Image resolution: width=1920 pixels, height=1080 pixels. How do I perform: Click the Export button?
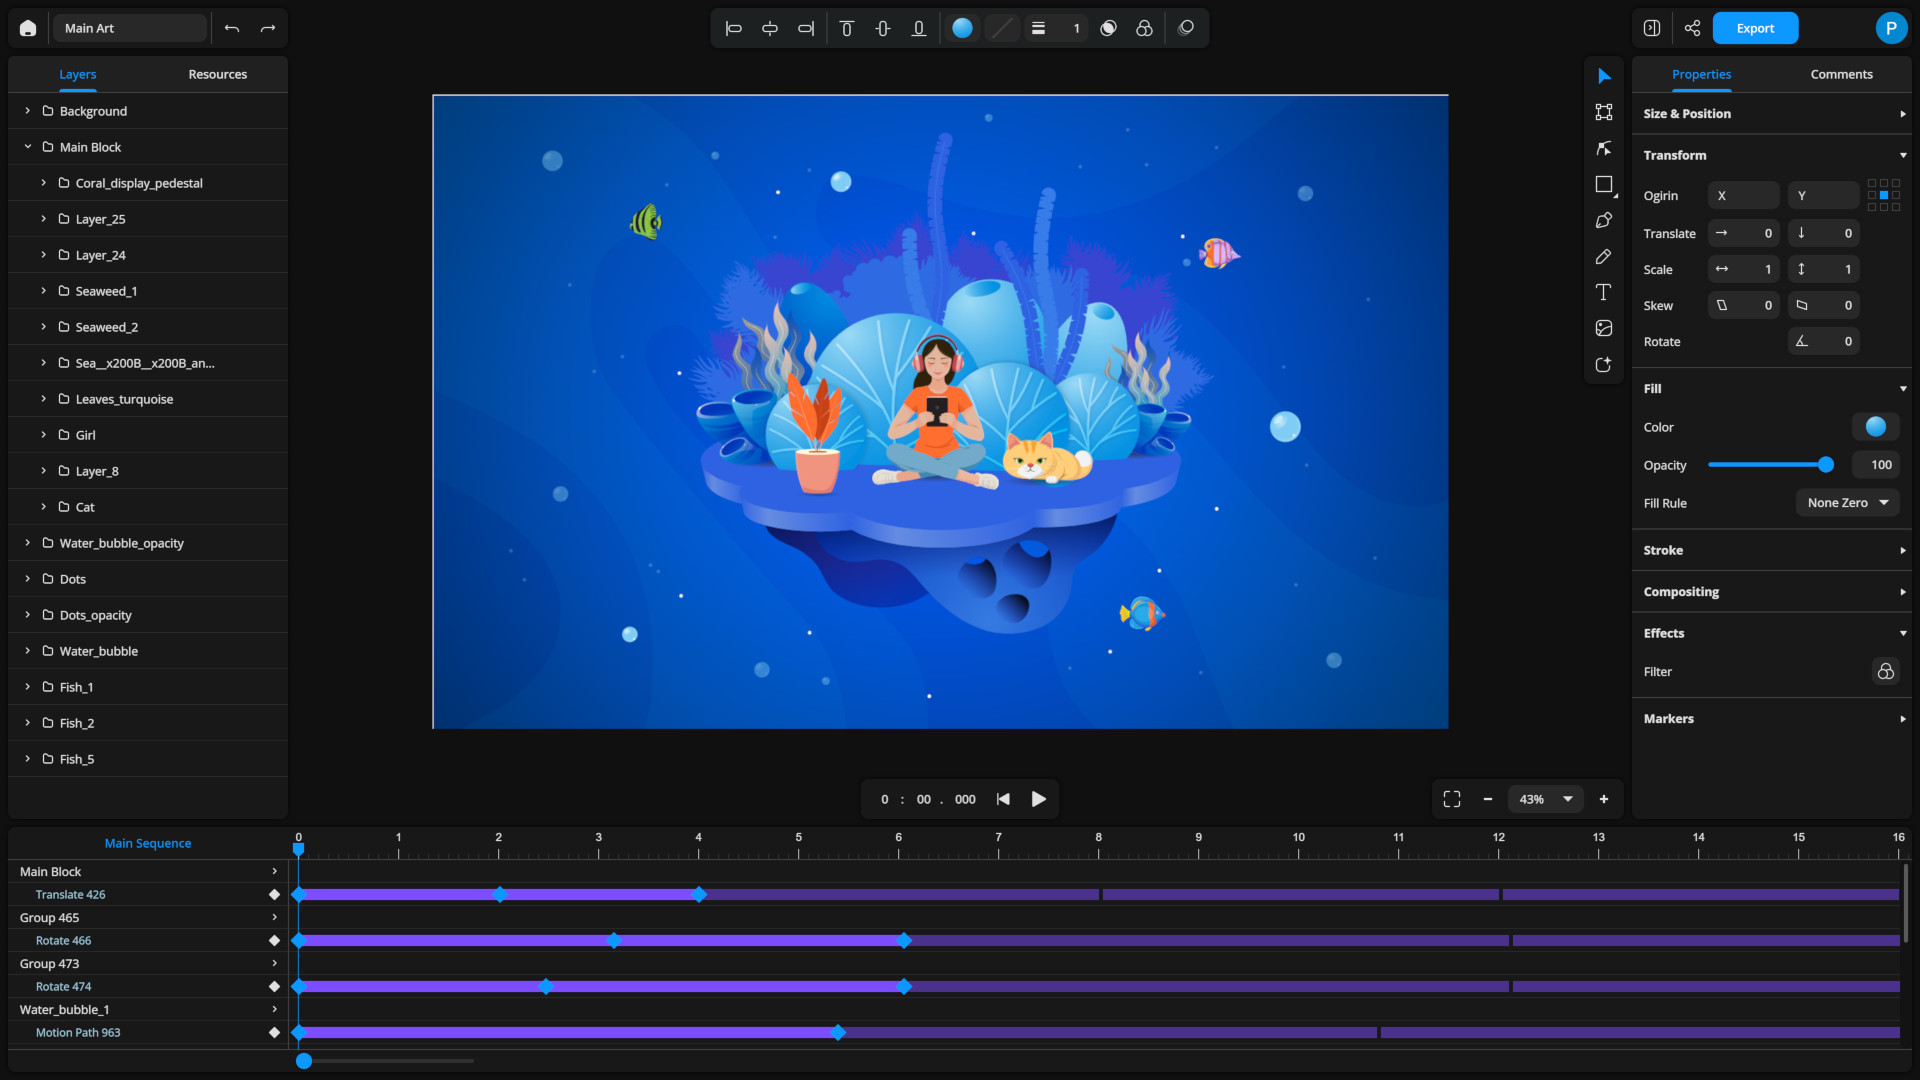coord(1755,28)
